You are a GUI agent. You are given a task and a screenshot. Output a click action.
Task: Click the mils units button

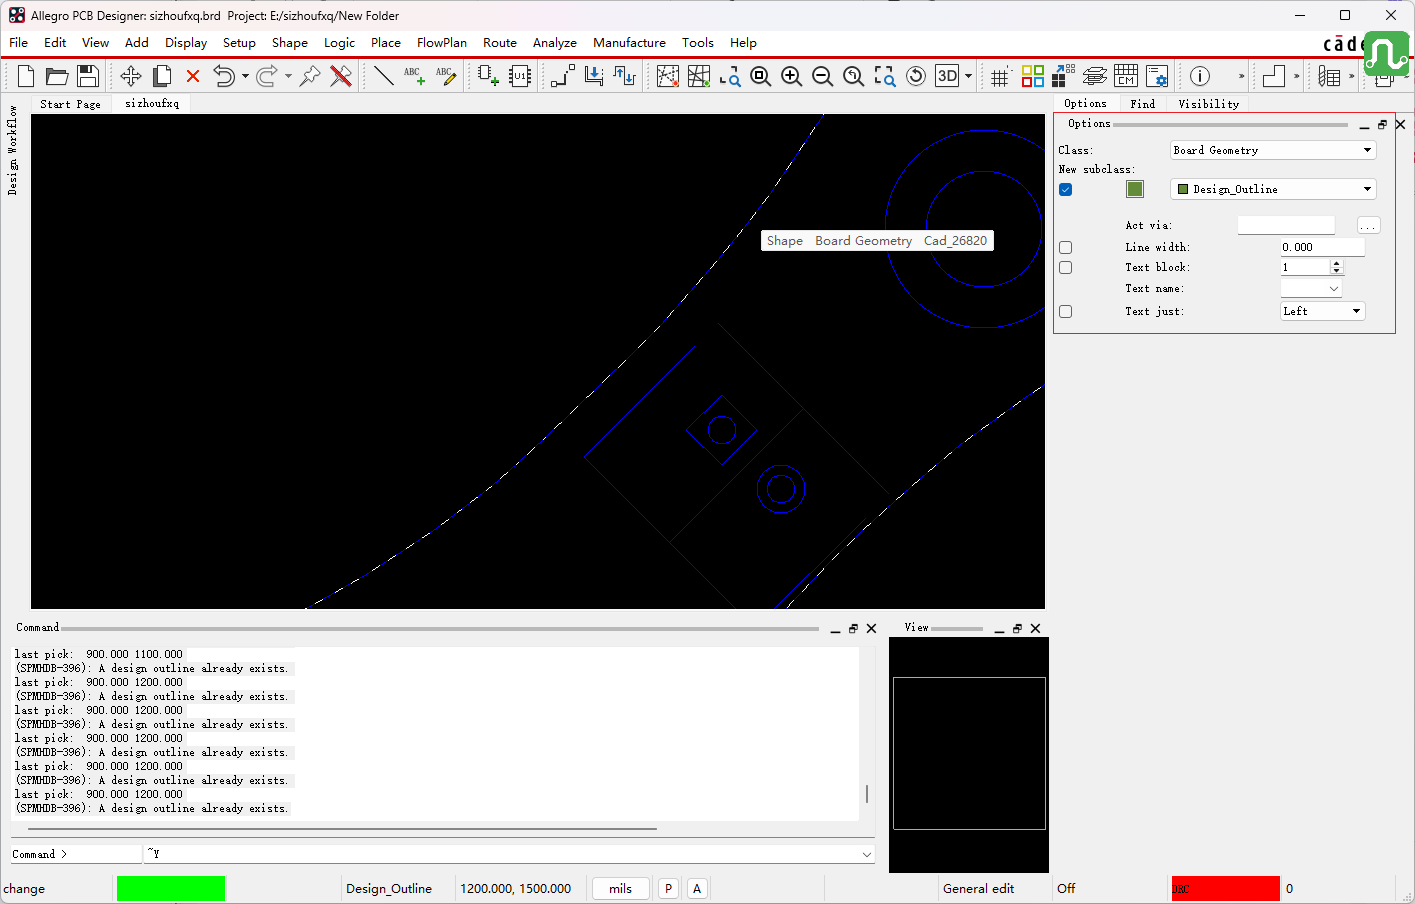pos(621,888)
